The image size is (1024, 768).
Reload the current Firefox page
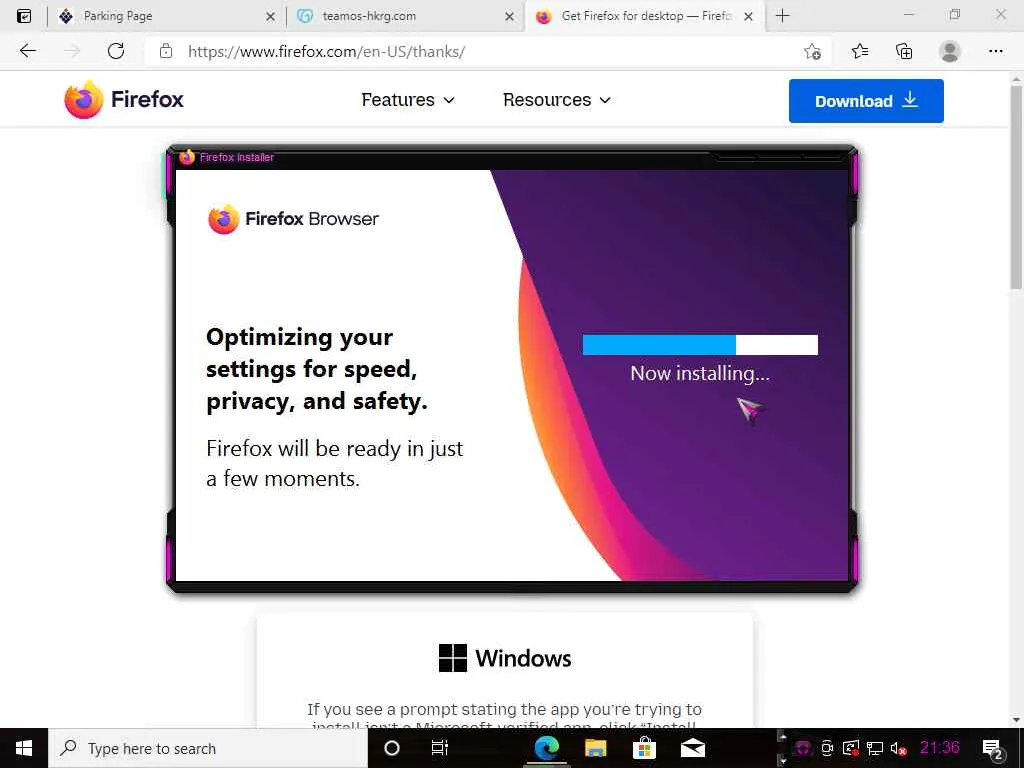tap(116, 51)
